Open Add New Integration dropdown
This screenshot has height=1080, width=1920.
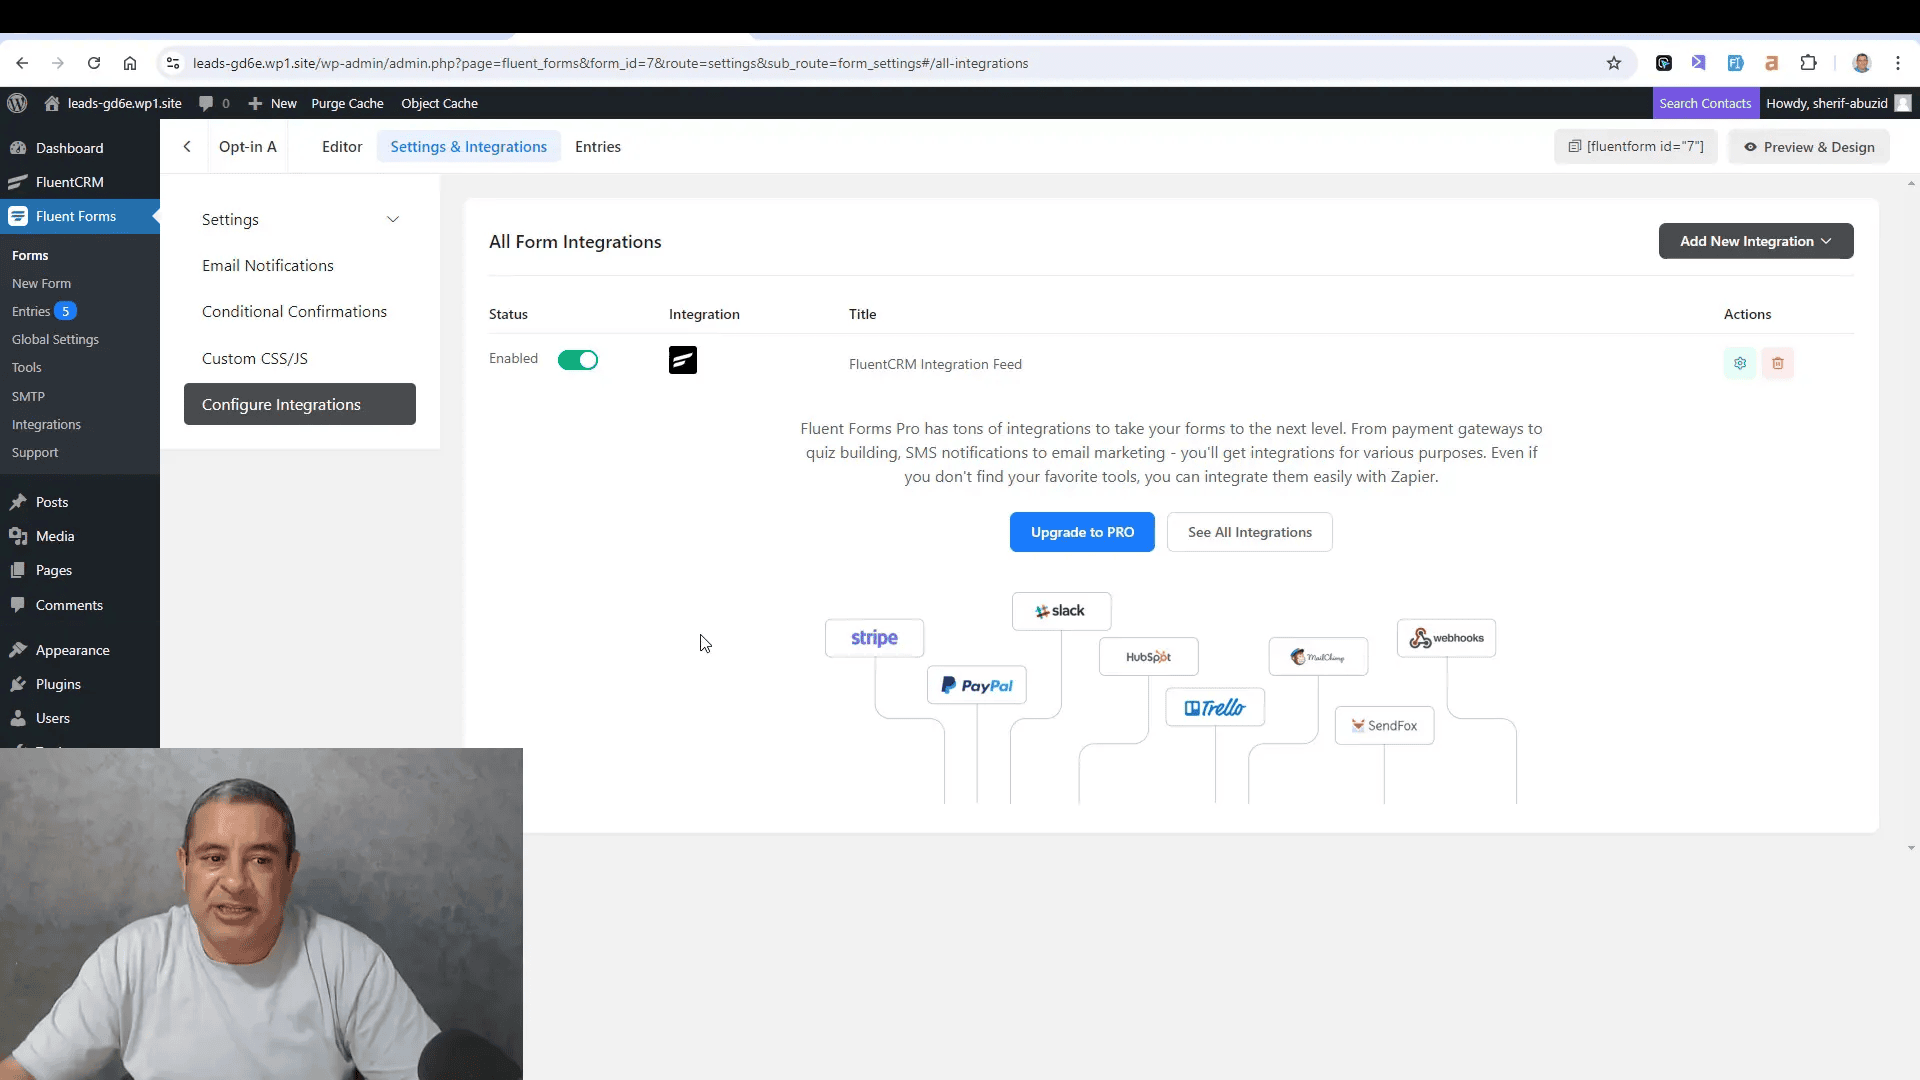coord(1755,241)
